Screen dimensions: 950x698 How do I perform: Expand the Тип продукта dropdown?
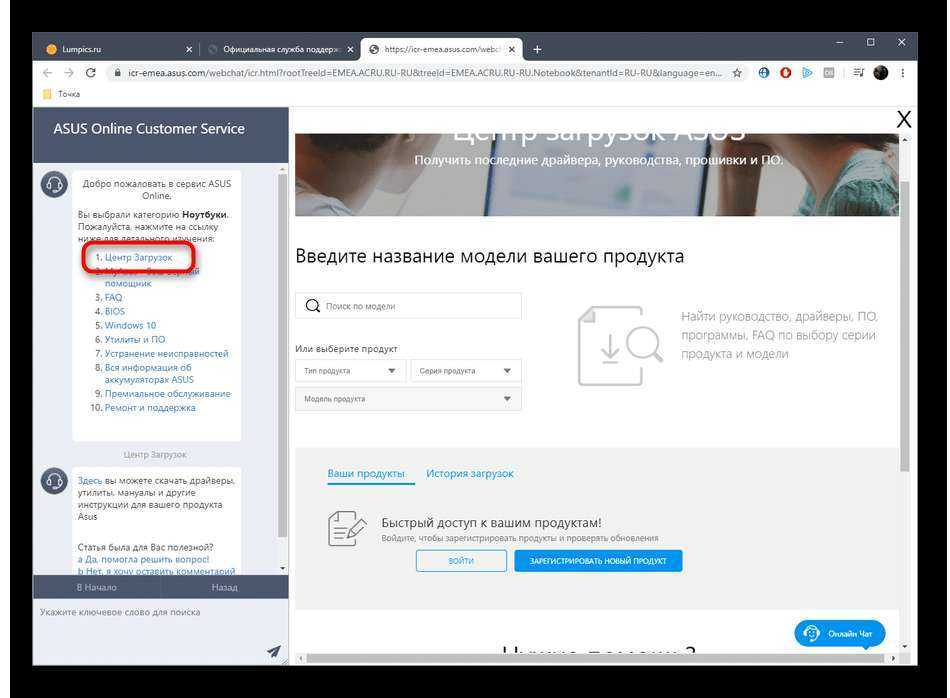coord(350,371)
